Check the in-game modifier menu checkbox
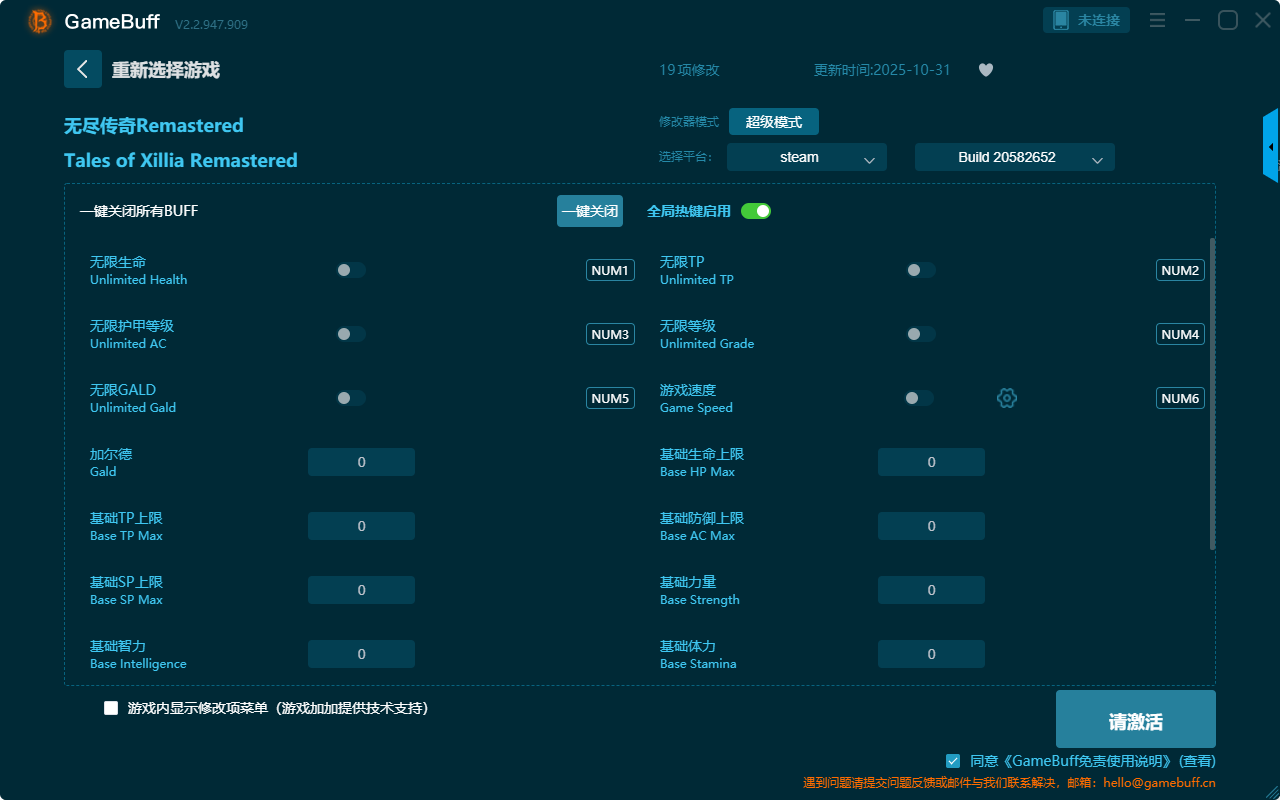 point(111,708)
